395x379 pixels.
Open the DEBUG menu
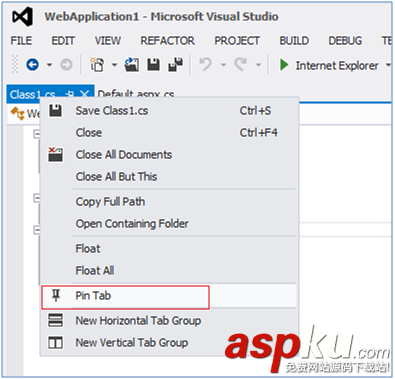(x=345, y=41)
